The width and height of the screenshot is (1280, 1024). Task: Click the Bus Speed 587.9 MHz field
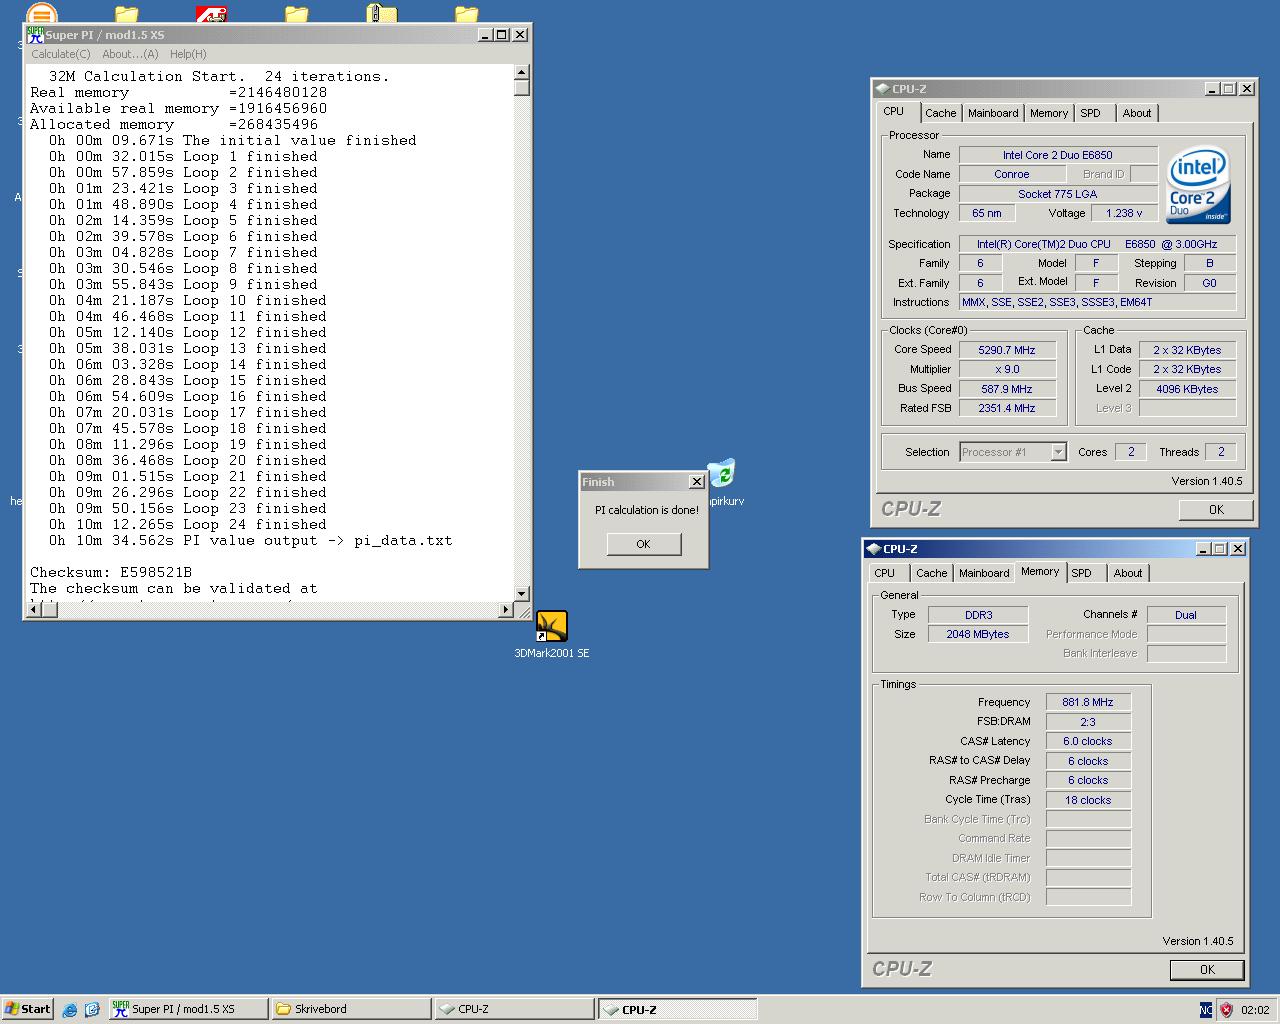[x=1007, y=389]
